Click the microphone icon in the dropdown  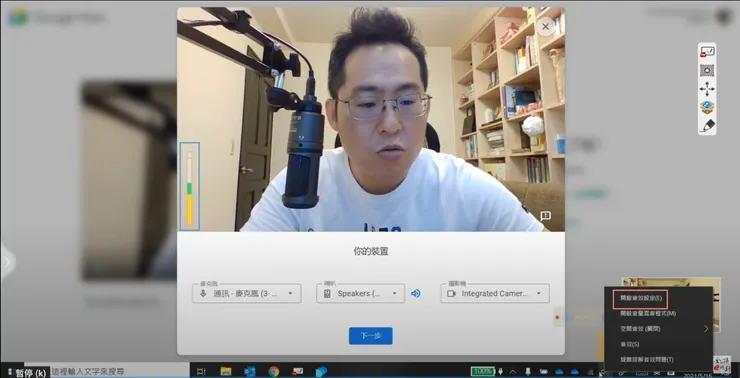click(203, 294)
